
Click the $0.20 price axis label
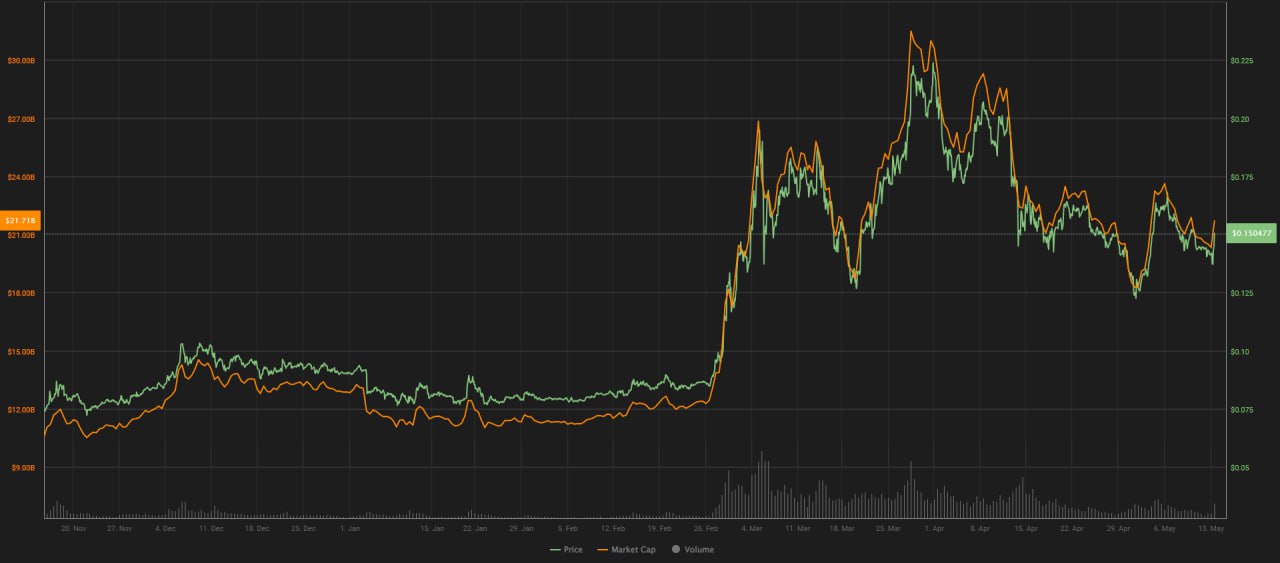click(1240, 119)
